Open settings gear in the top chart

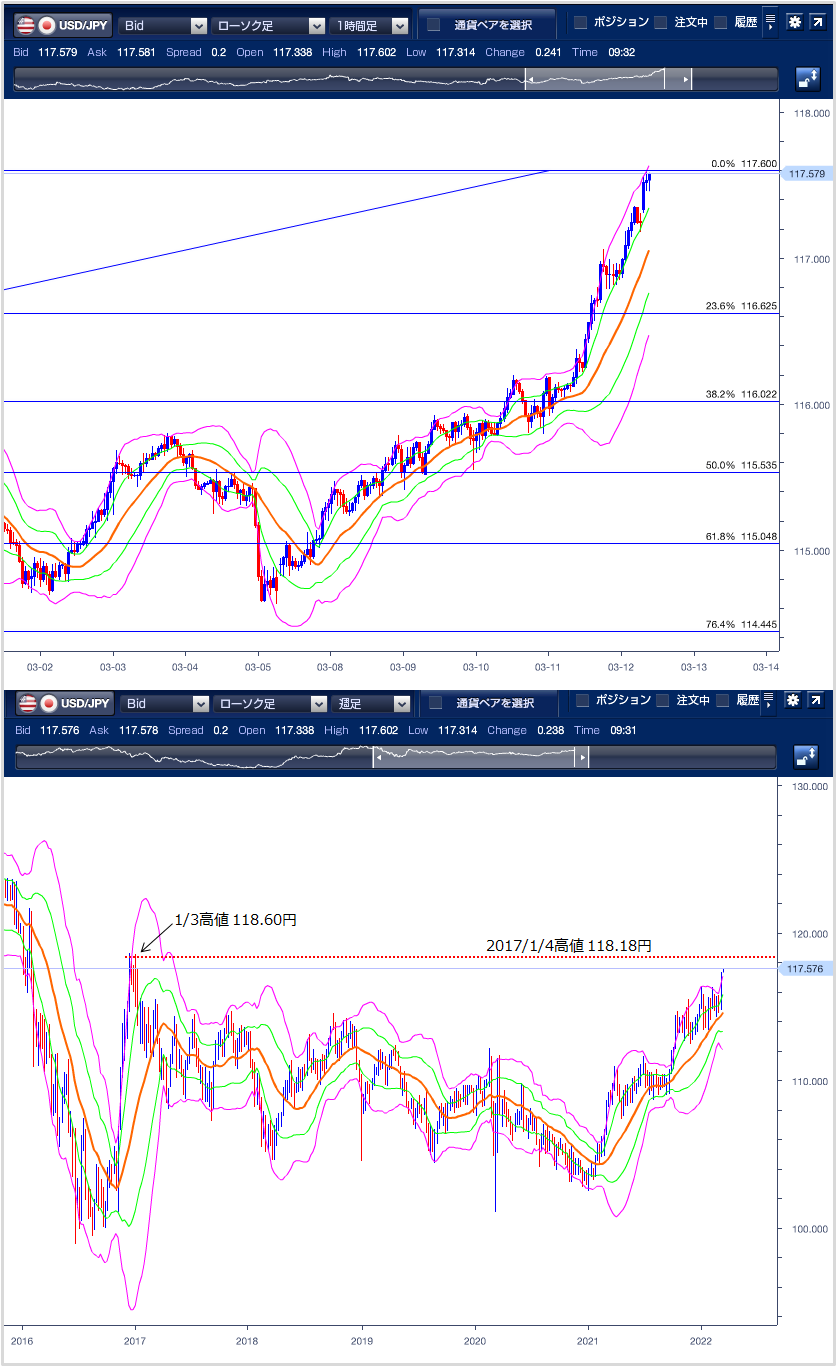click(794, 22)
